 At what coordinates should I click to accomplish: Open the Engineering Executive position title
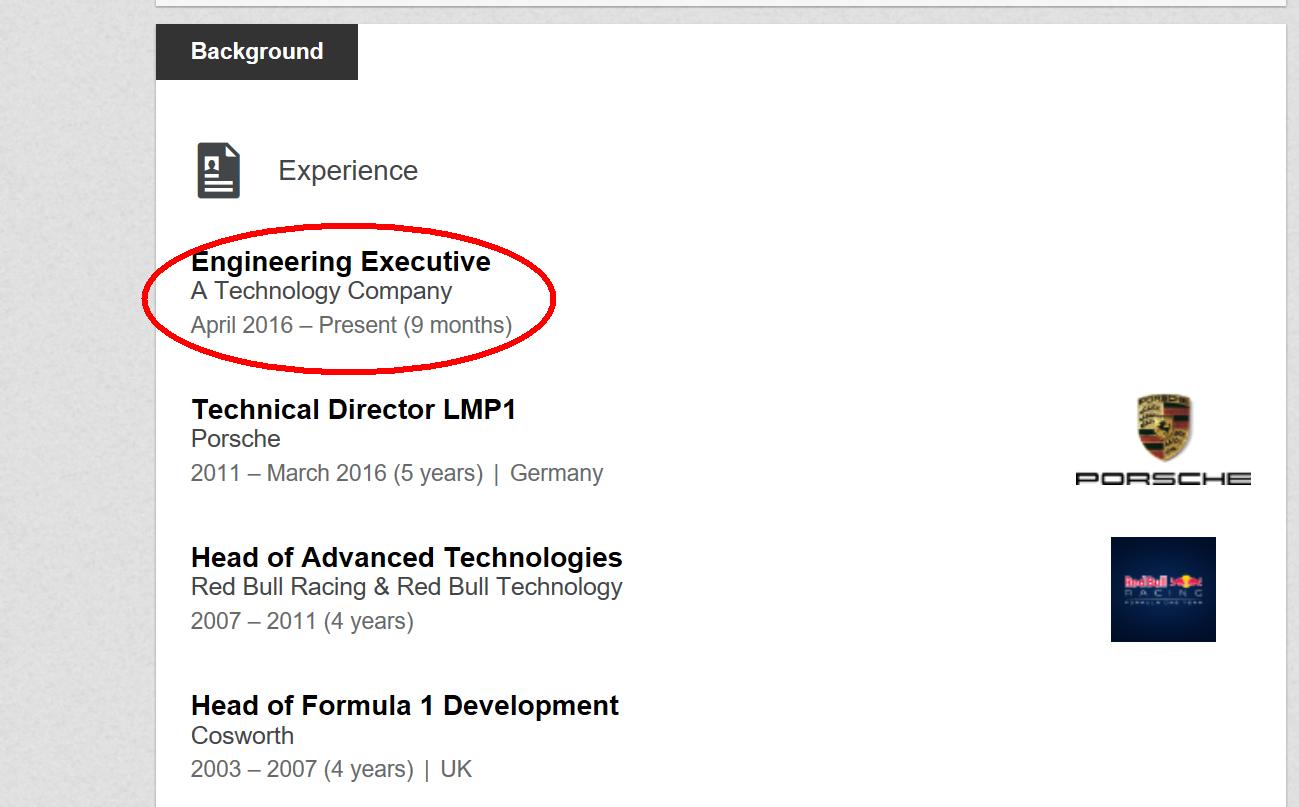point(341,262)
